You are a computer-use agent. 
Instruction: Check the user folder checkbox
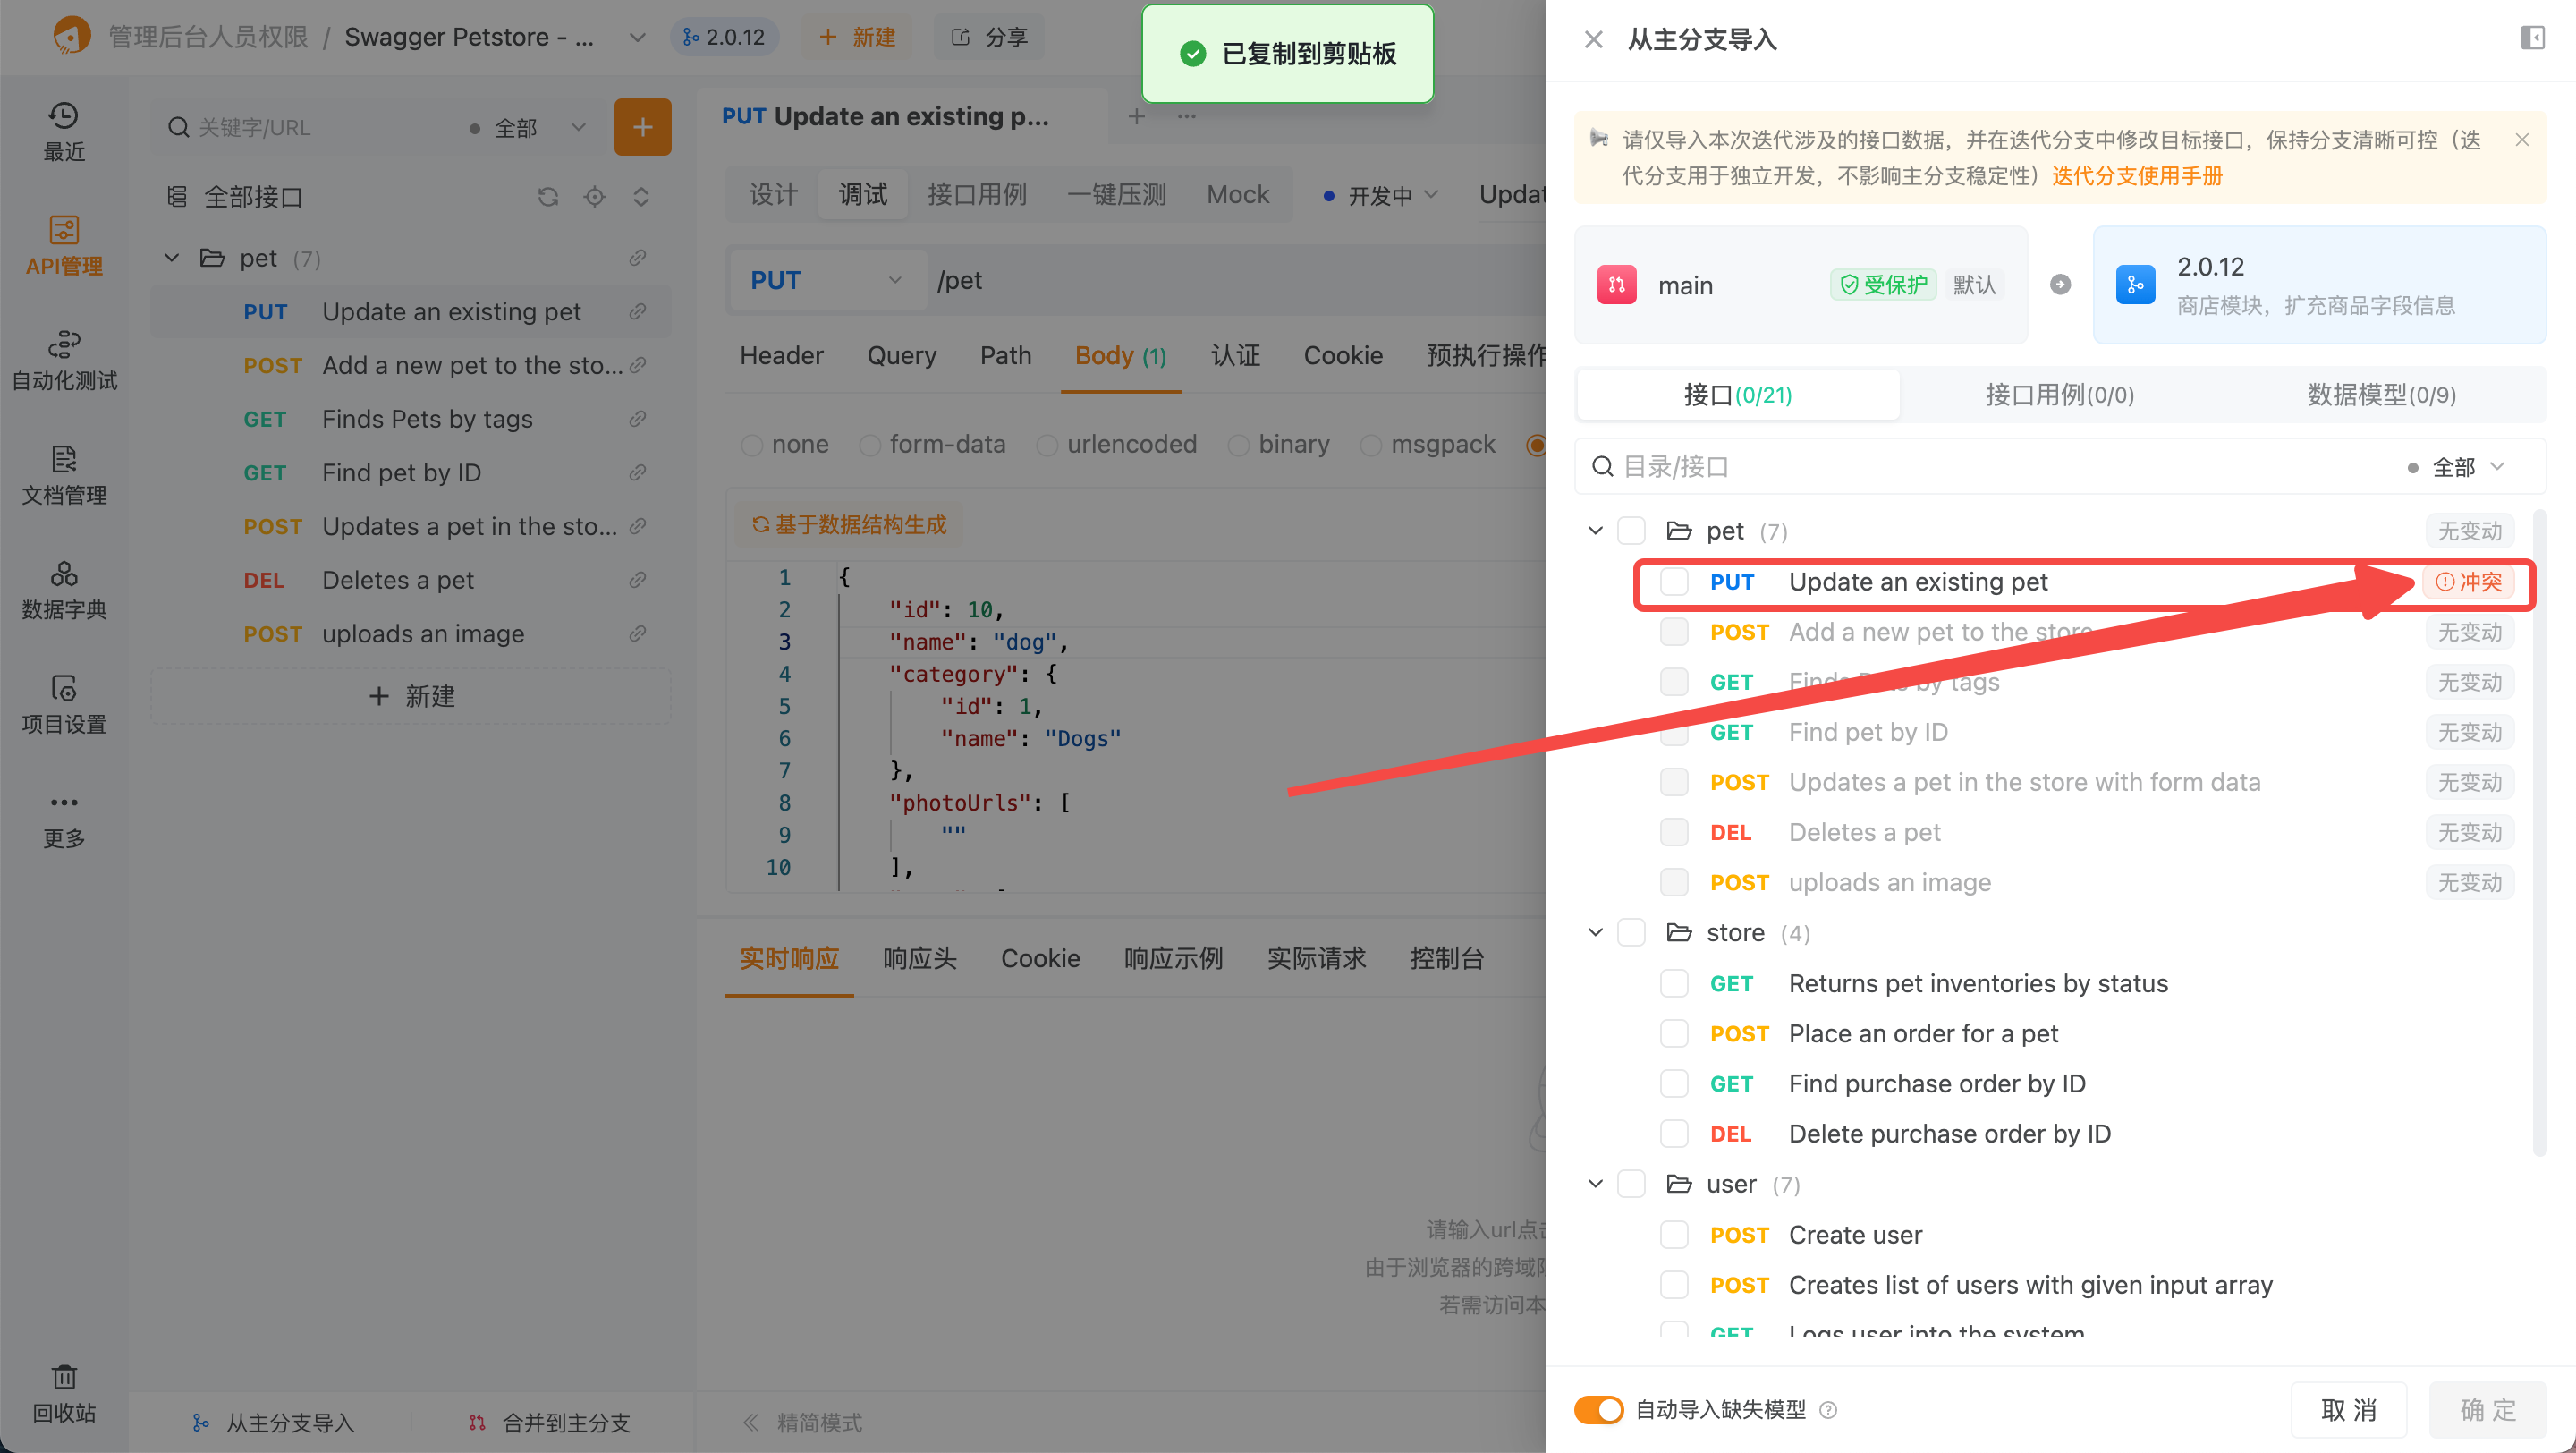point(1631,1185)
